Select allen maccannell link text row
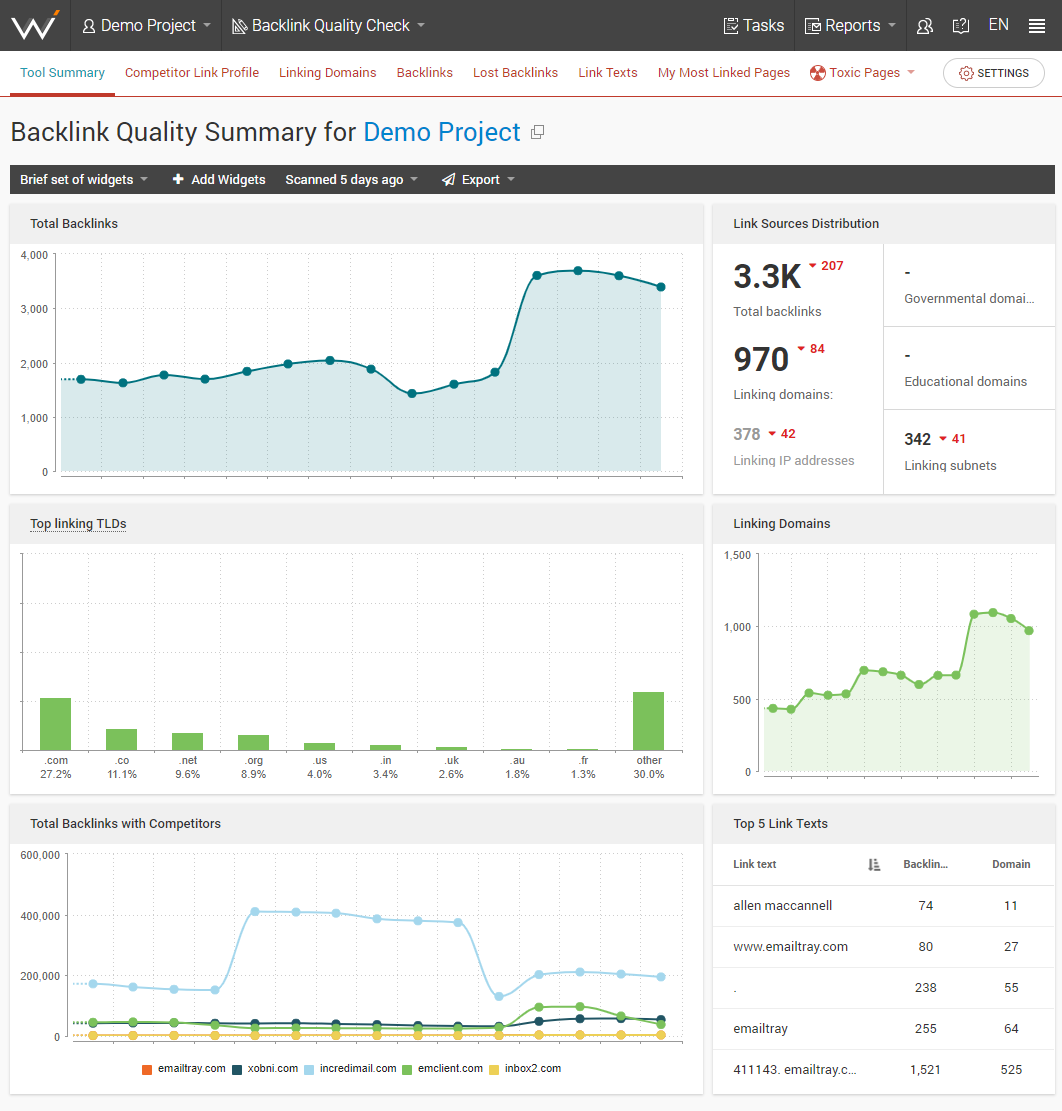The height and width of the screenshot is (1111, 1062). [x=883, y=906]
